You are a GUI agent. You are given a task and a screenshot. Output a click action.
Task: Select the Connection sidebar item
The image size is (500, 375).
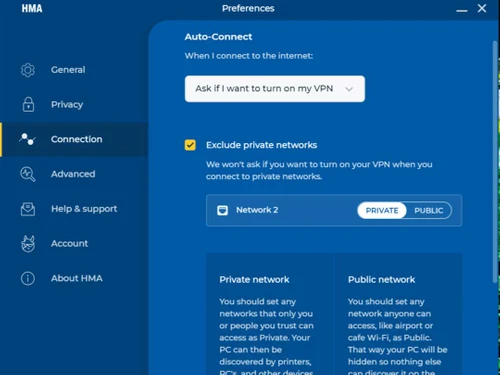click(x=74, y=139)
